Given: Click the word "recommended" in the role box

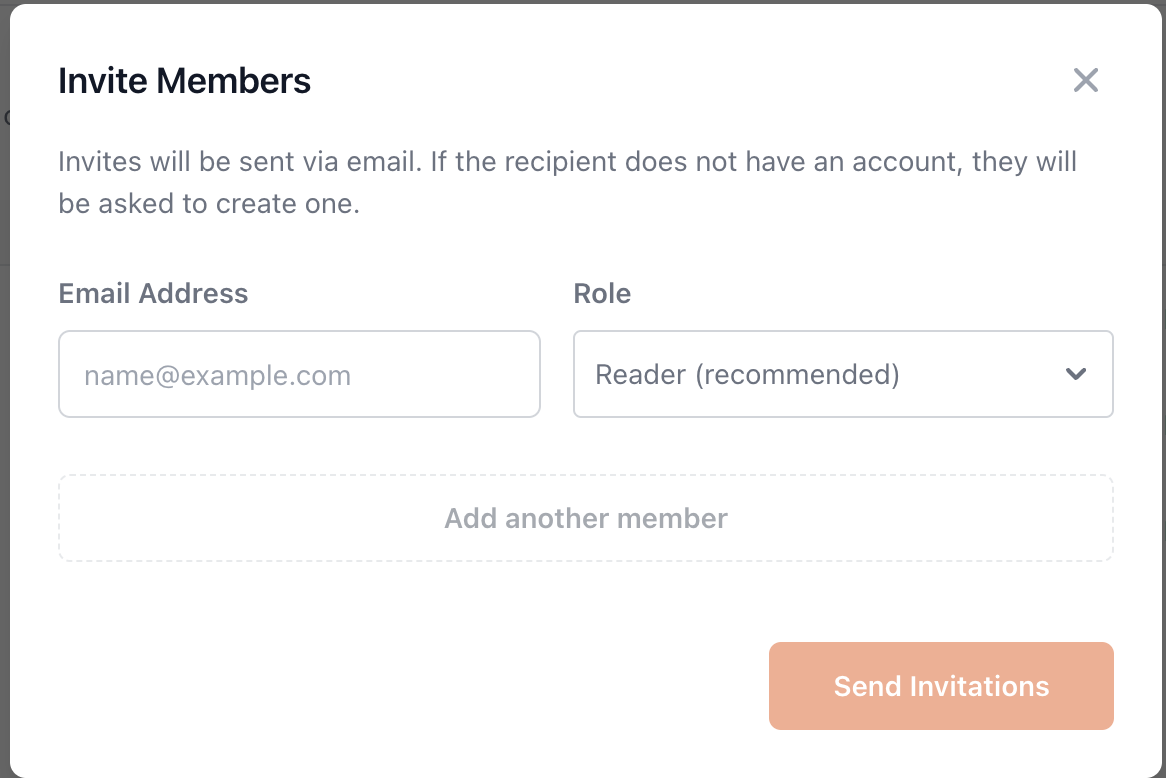Looking at the screenshot, I should pos(797,375).
